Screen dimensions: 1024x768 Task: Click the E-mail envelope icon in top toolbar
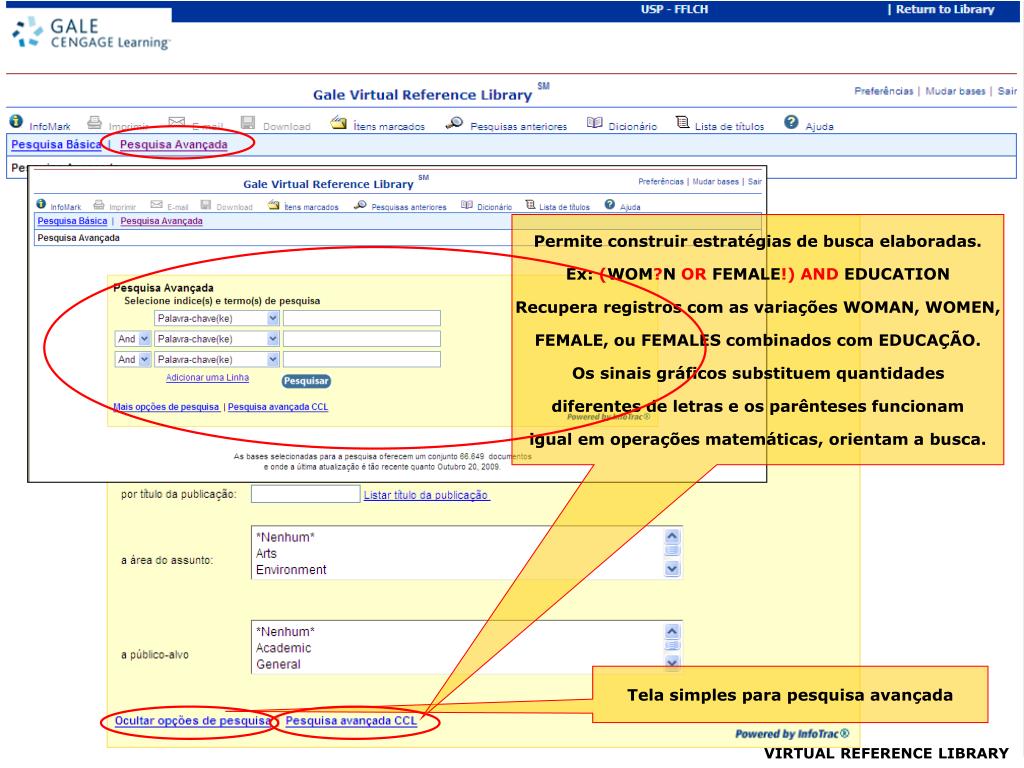click(x=176, y=121)
